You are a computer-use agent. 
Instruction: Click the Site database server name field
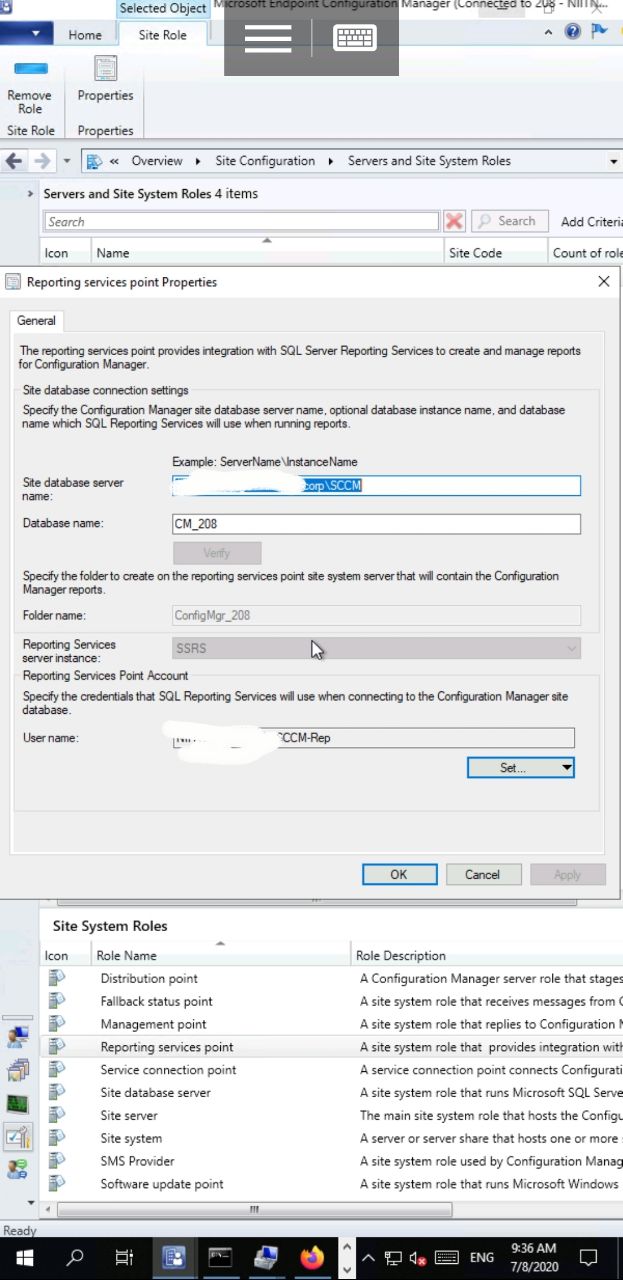(x=377, y=485)
